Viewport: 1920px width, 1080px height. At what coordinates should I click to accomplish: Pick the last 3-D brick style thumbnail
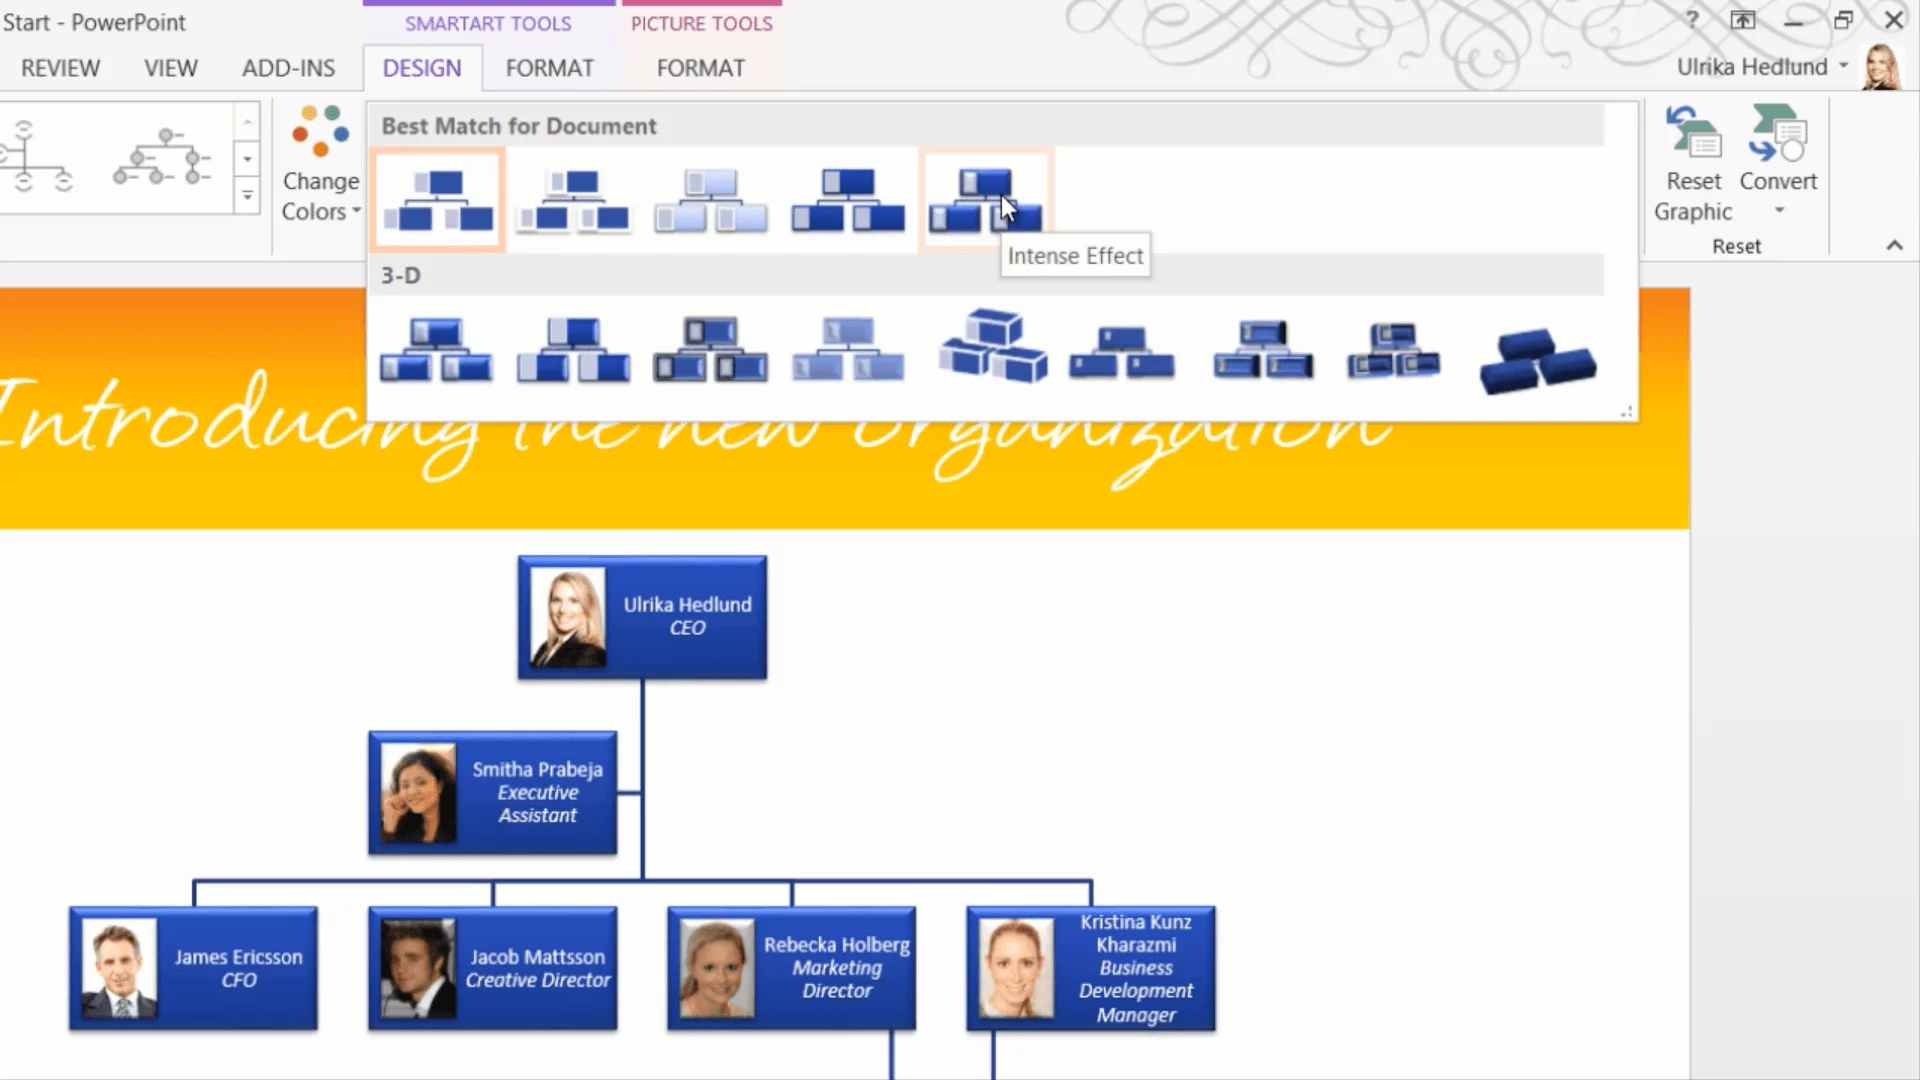[1537, 360]
